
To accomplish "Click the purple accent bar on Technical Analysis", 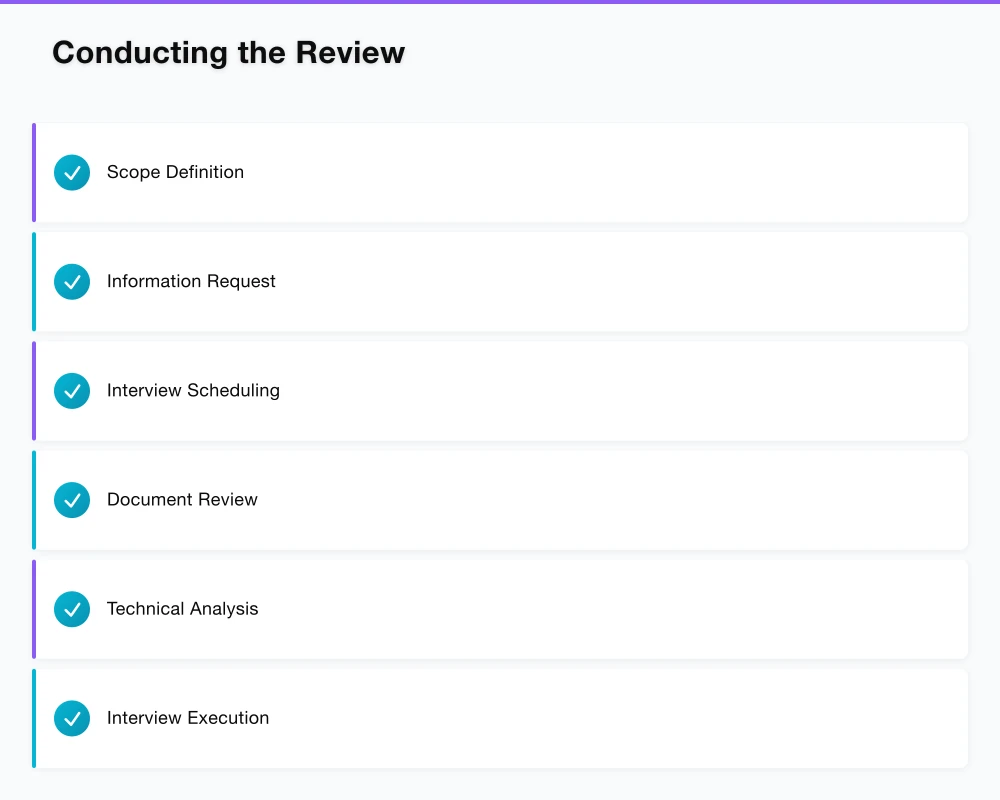I will pyautogui.click(x=34, y=609).
